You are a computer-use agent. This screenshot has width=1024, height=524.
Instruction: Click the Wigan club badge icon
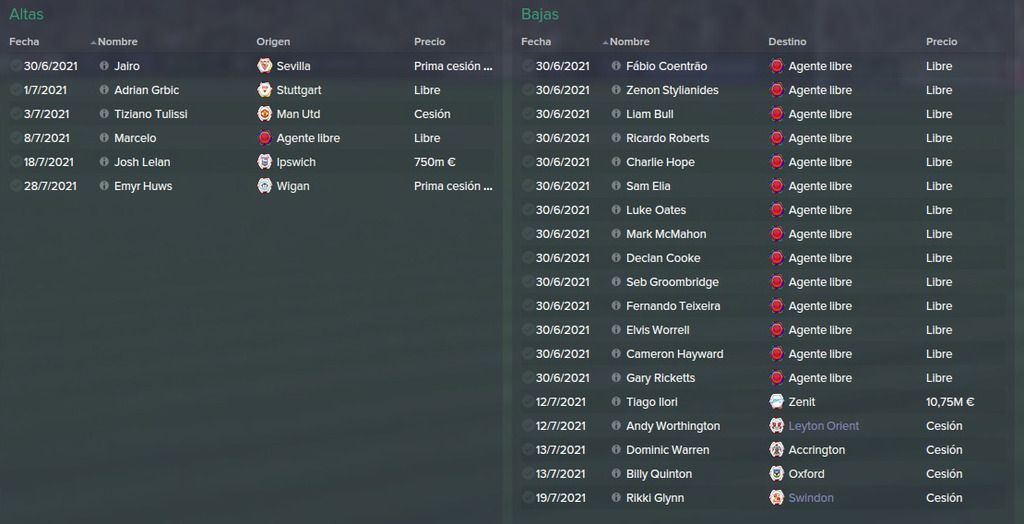point(264,186)
